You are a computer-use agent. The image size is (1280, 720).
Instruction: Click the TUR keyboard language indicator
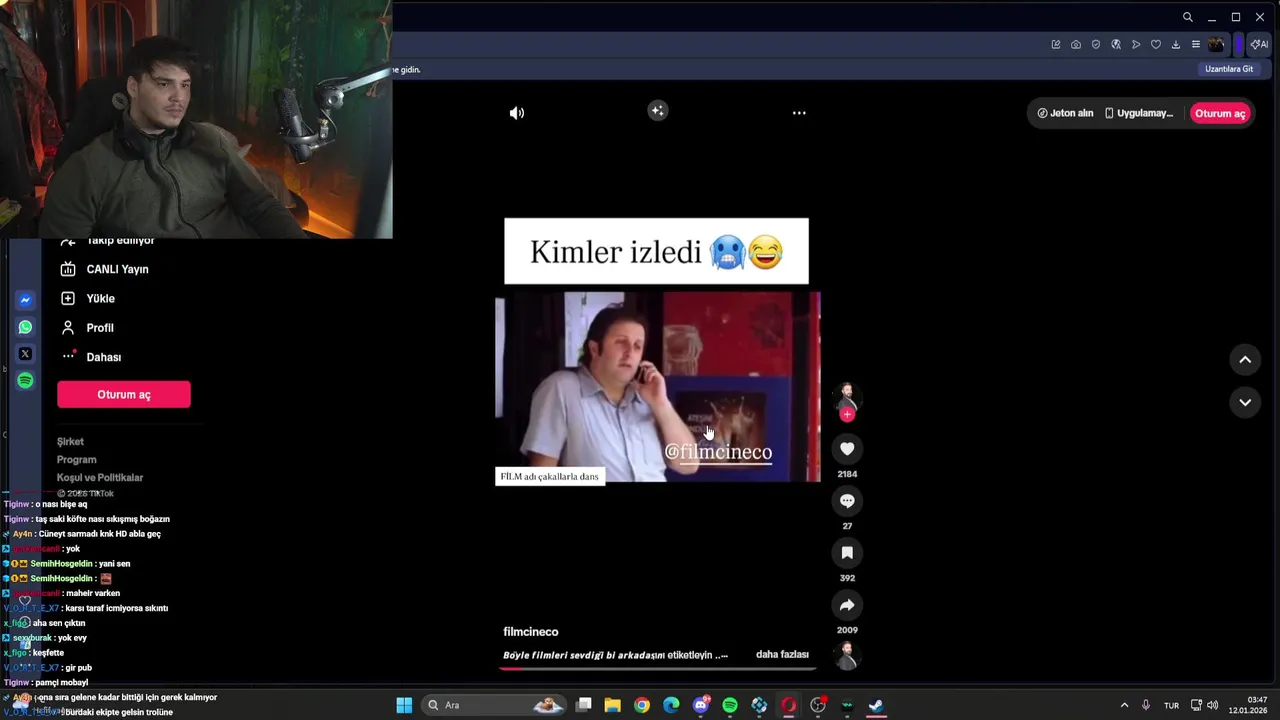tap(1171, 705)
